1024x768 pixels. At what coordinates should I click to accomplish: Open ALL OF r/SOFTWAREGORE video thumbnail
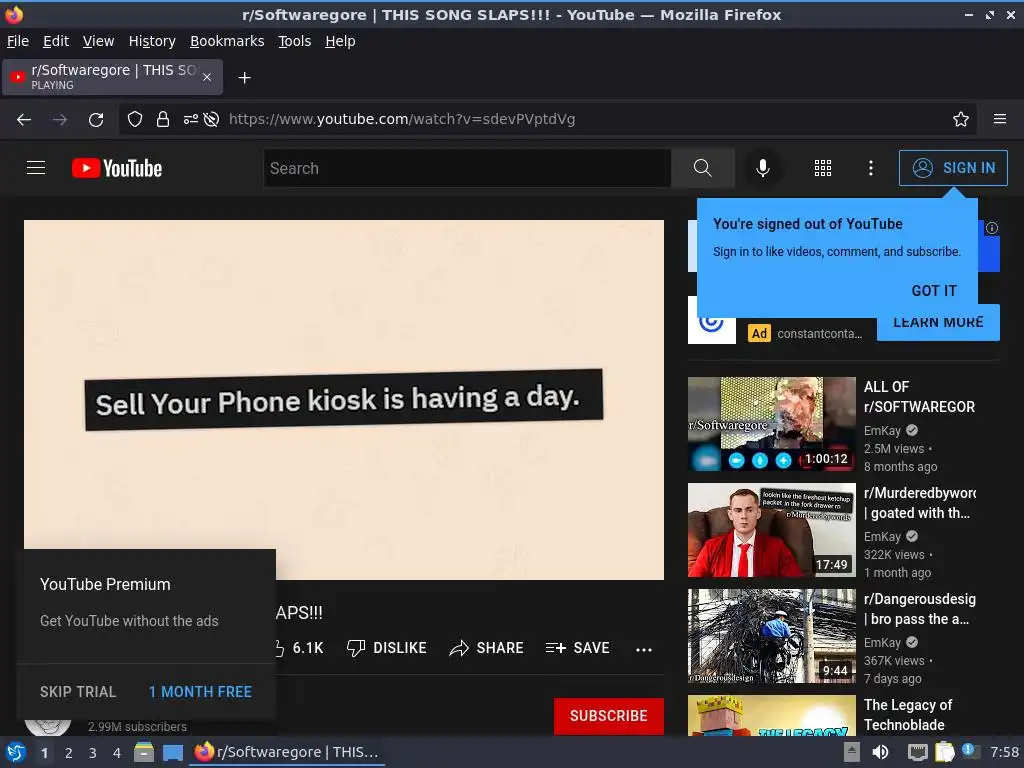pyautogui.click(x=771, y=424)
